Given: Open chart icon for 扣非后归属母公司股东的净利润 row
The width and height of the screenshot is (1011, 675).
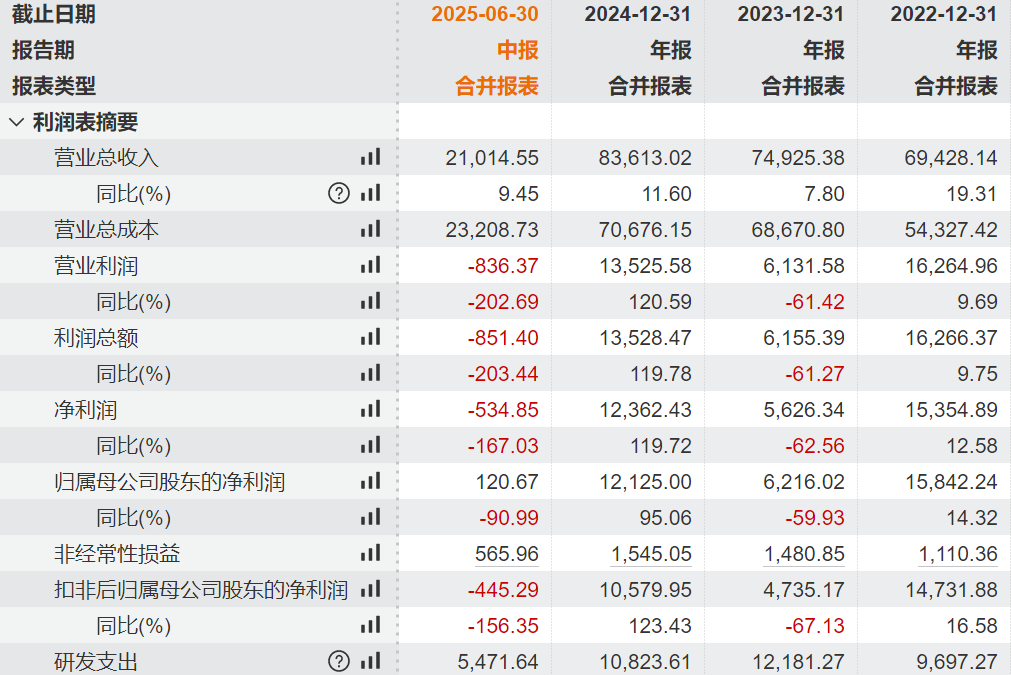Looking at the screenshot, I should pyautogui.click(x=371, y=589).
